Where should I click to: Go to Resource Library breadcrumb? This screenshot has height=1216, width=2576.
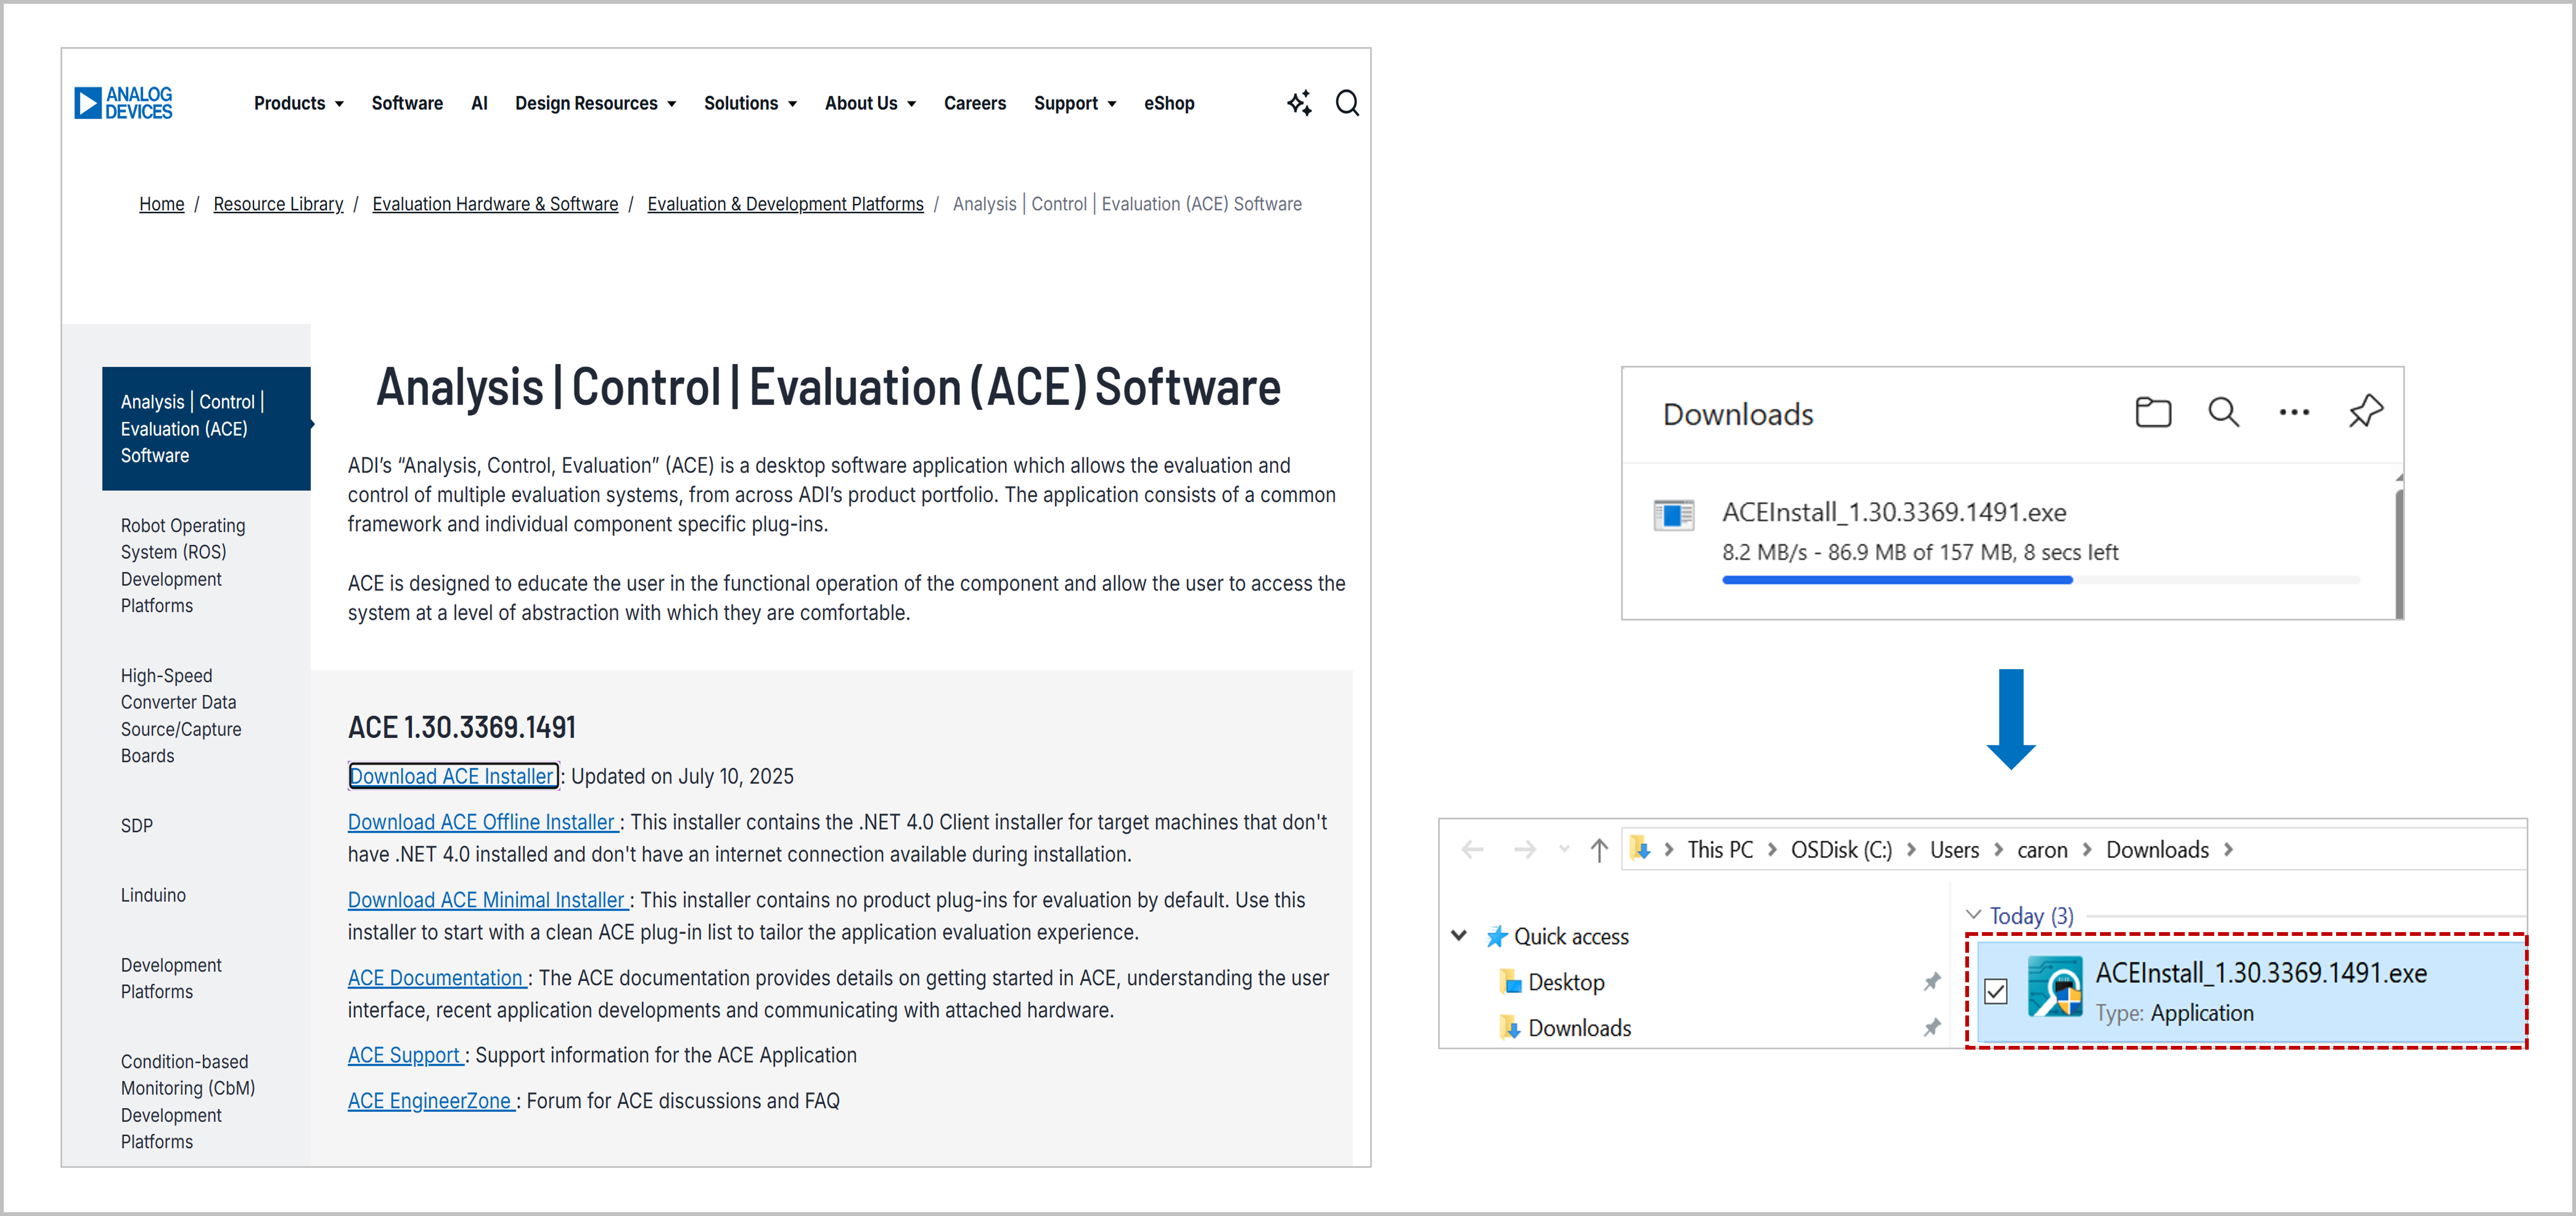pyautogui.click(x=278, y=204)
